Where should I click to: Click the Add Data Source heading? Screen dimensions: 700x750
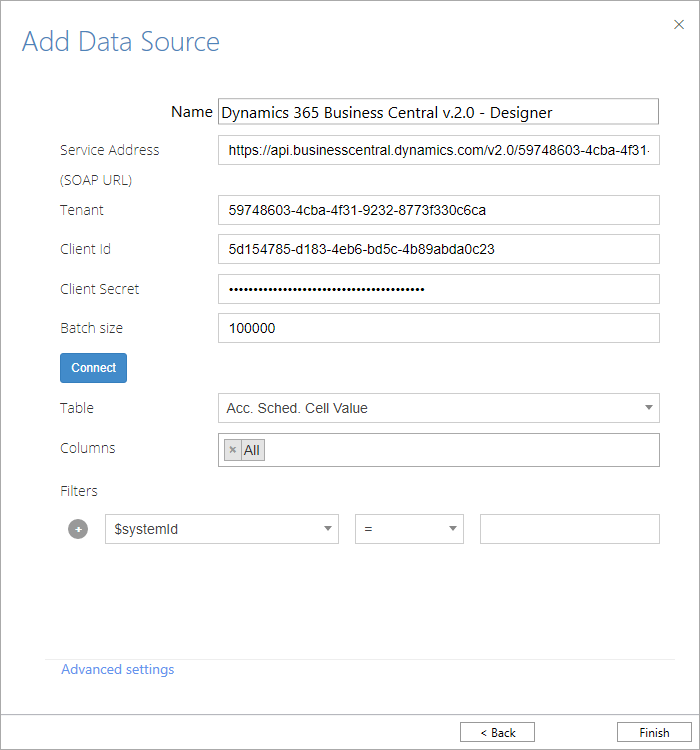coord(121,41)
